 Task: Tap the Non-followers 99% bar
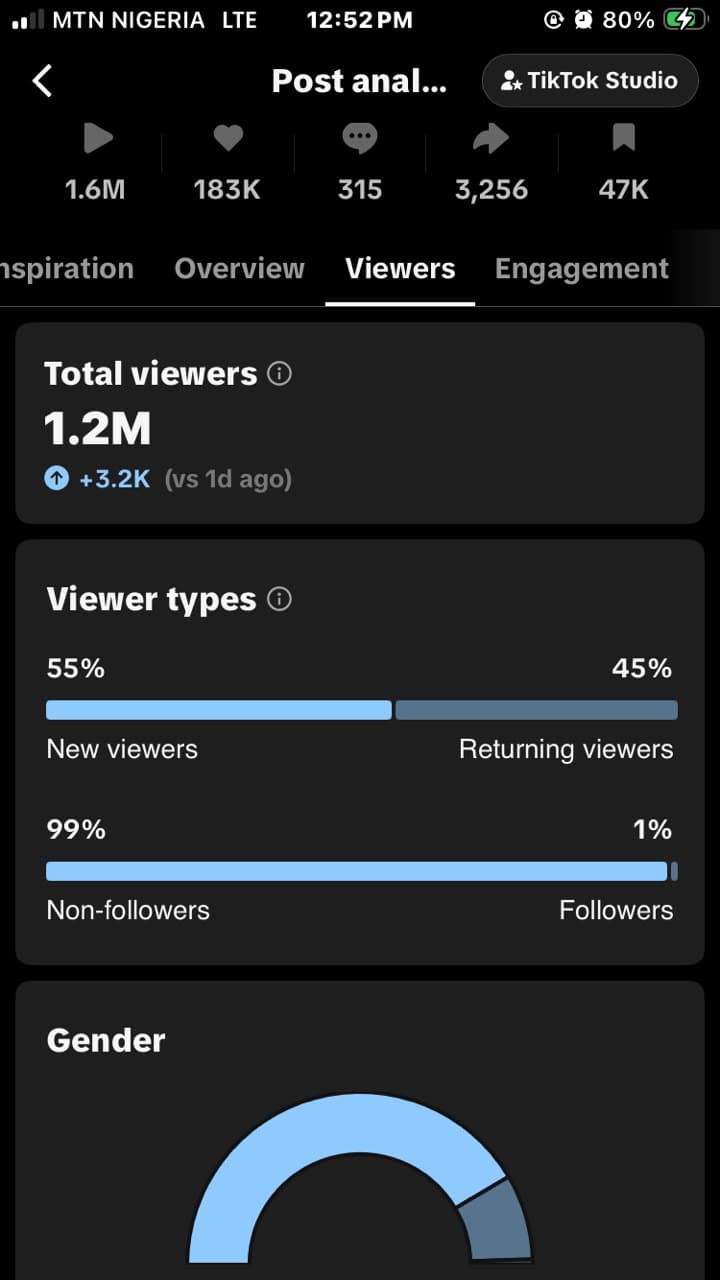point(356,871)
